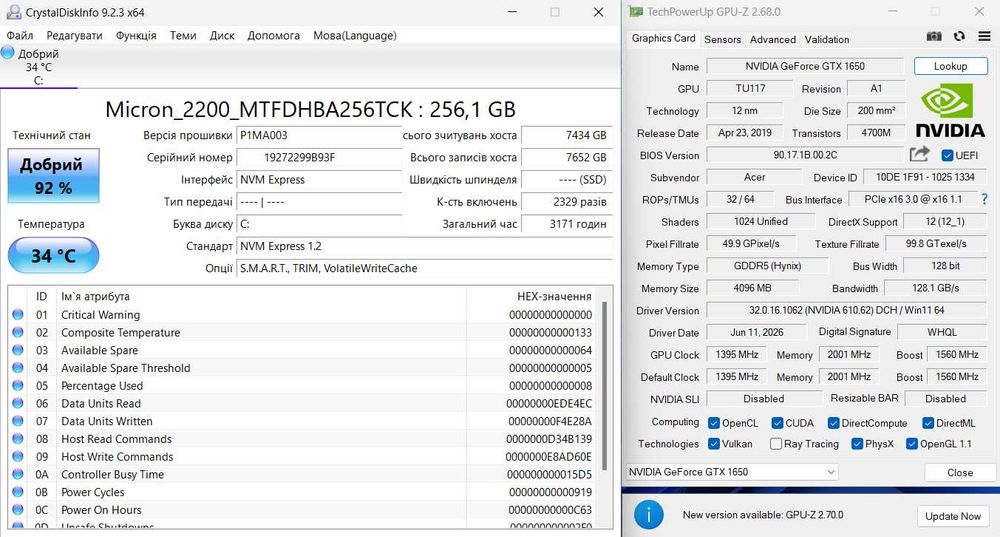Click the drive C: health orb at top
Viewport: 1000px width, 537px height.
8,53
